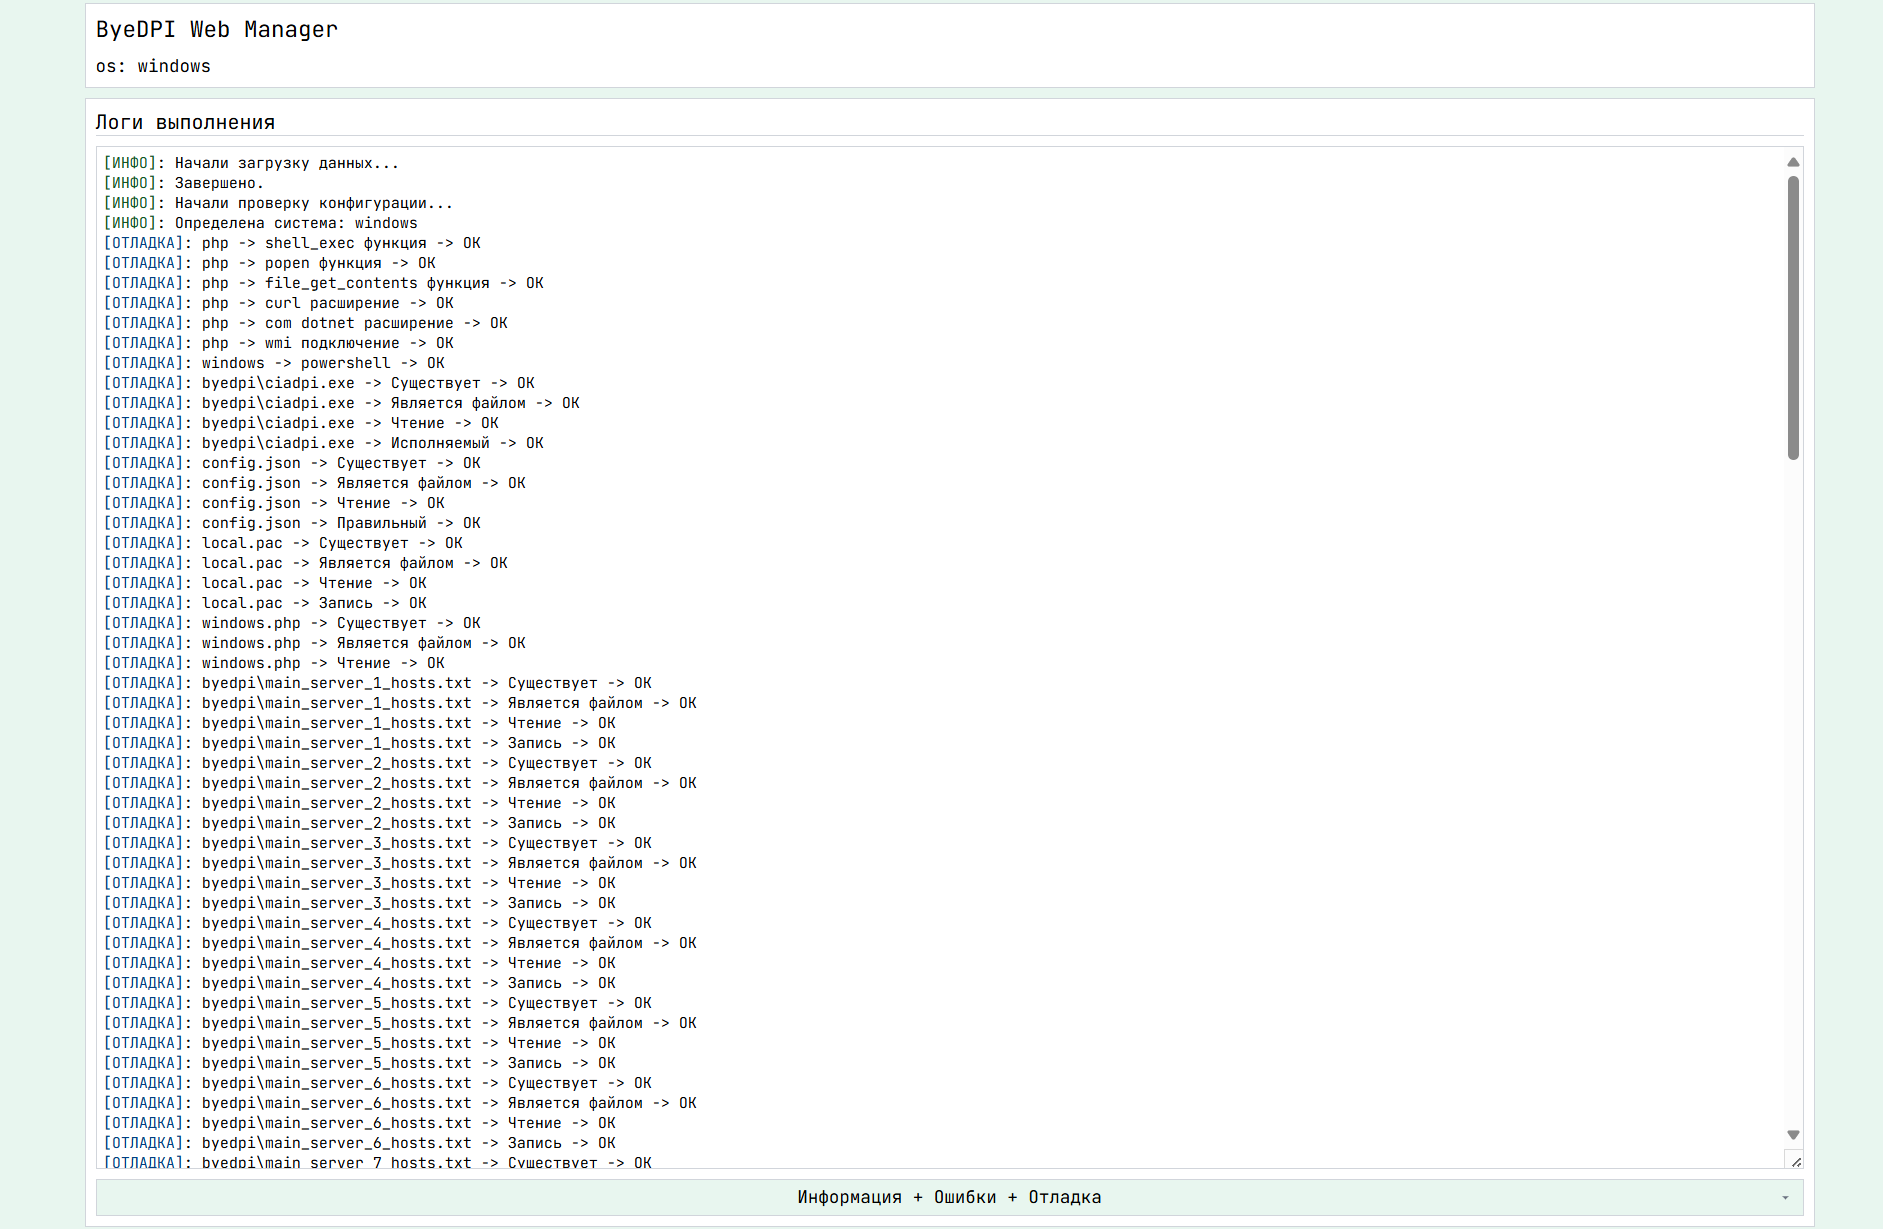Click the 'ByeDPI Web Manager' title
This screenshot has width=1883, height=1229.
click(x=217, y=30)
